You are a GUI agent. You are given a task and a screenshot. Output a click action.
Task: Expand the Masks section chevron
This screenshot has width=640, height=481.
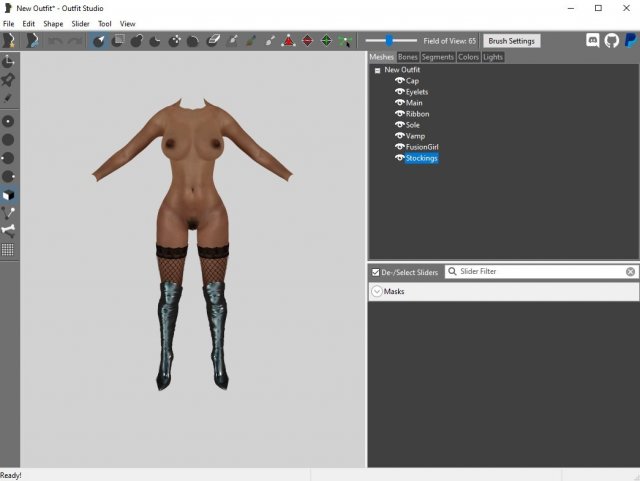(376, 292)
